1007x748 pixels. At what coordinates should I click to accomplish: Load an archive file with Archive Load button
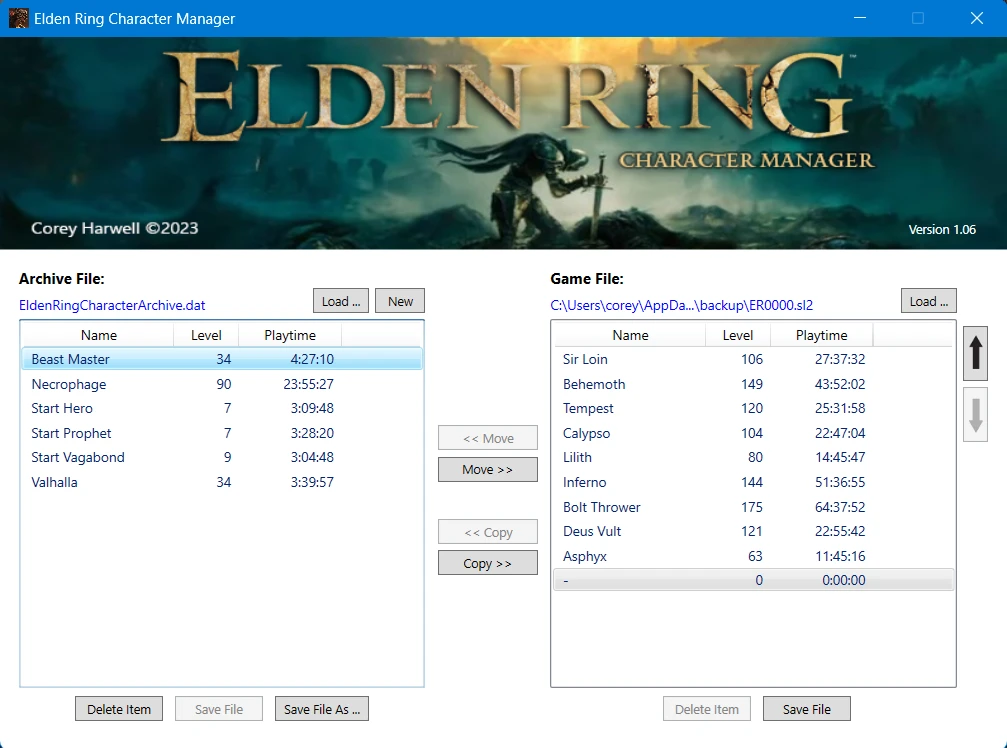coord(340,301)
